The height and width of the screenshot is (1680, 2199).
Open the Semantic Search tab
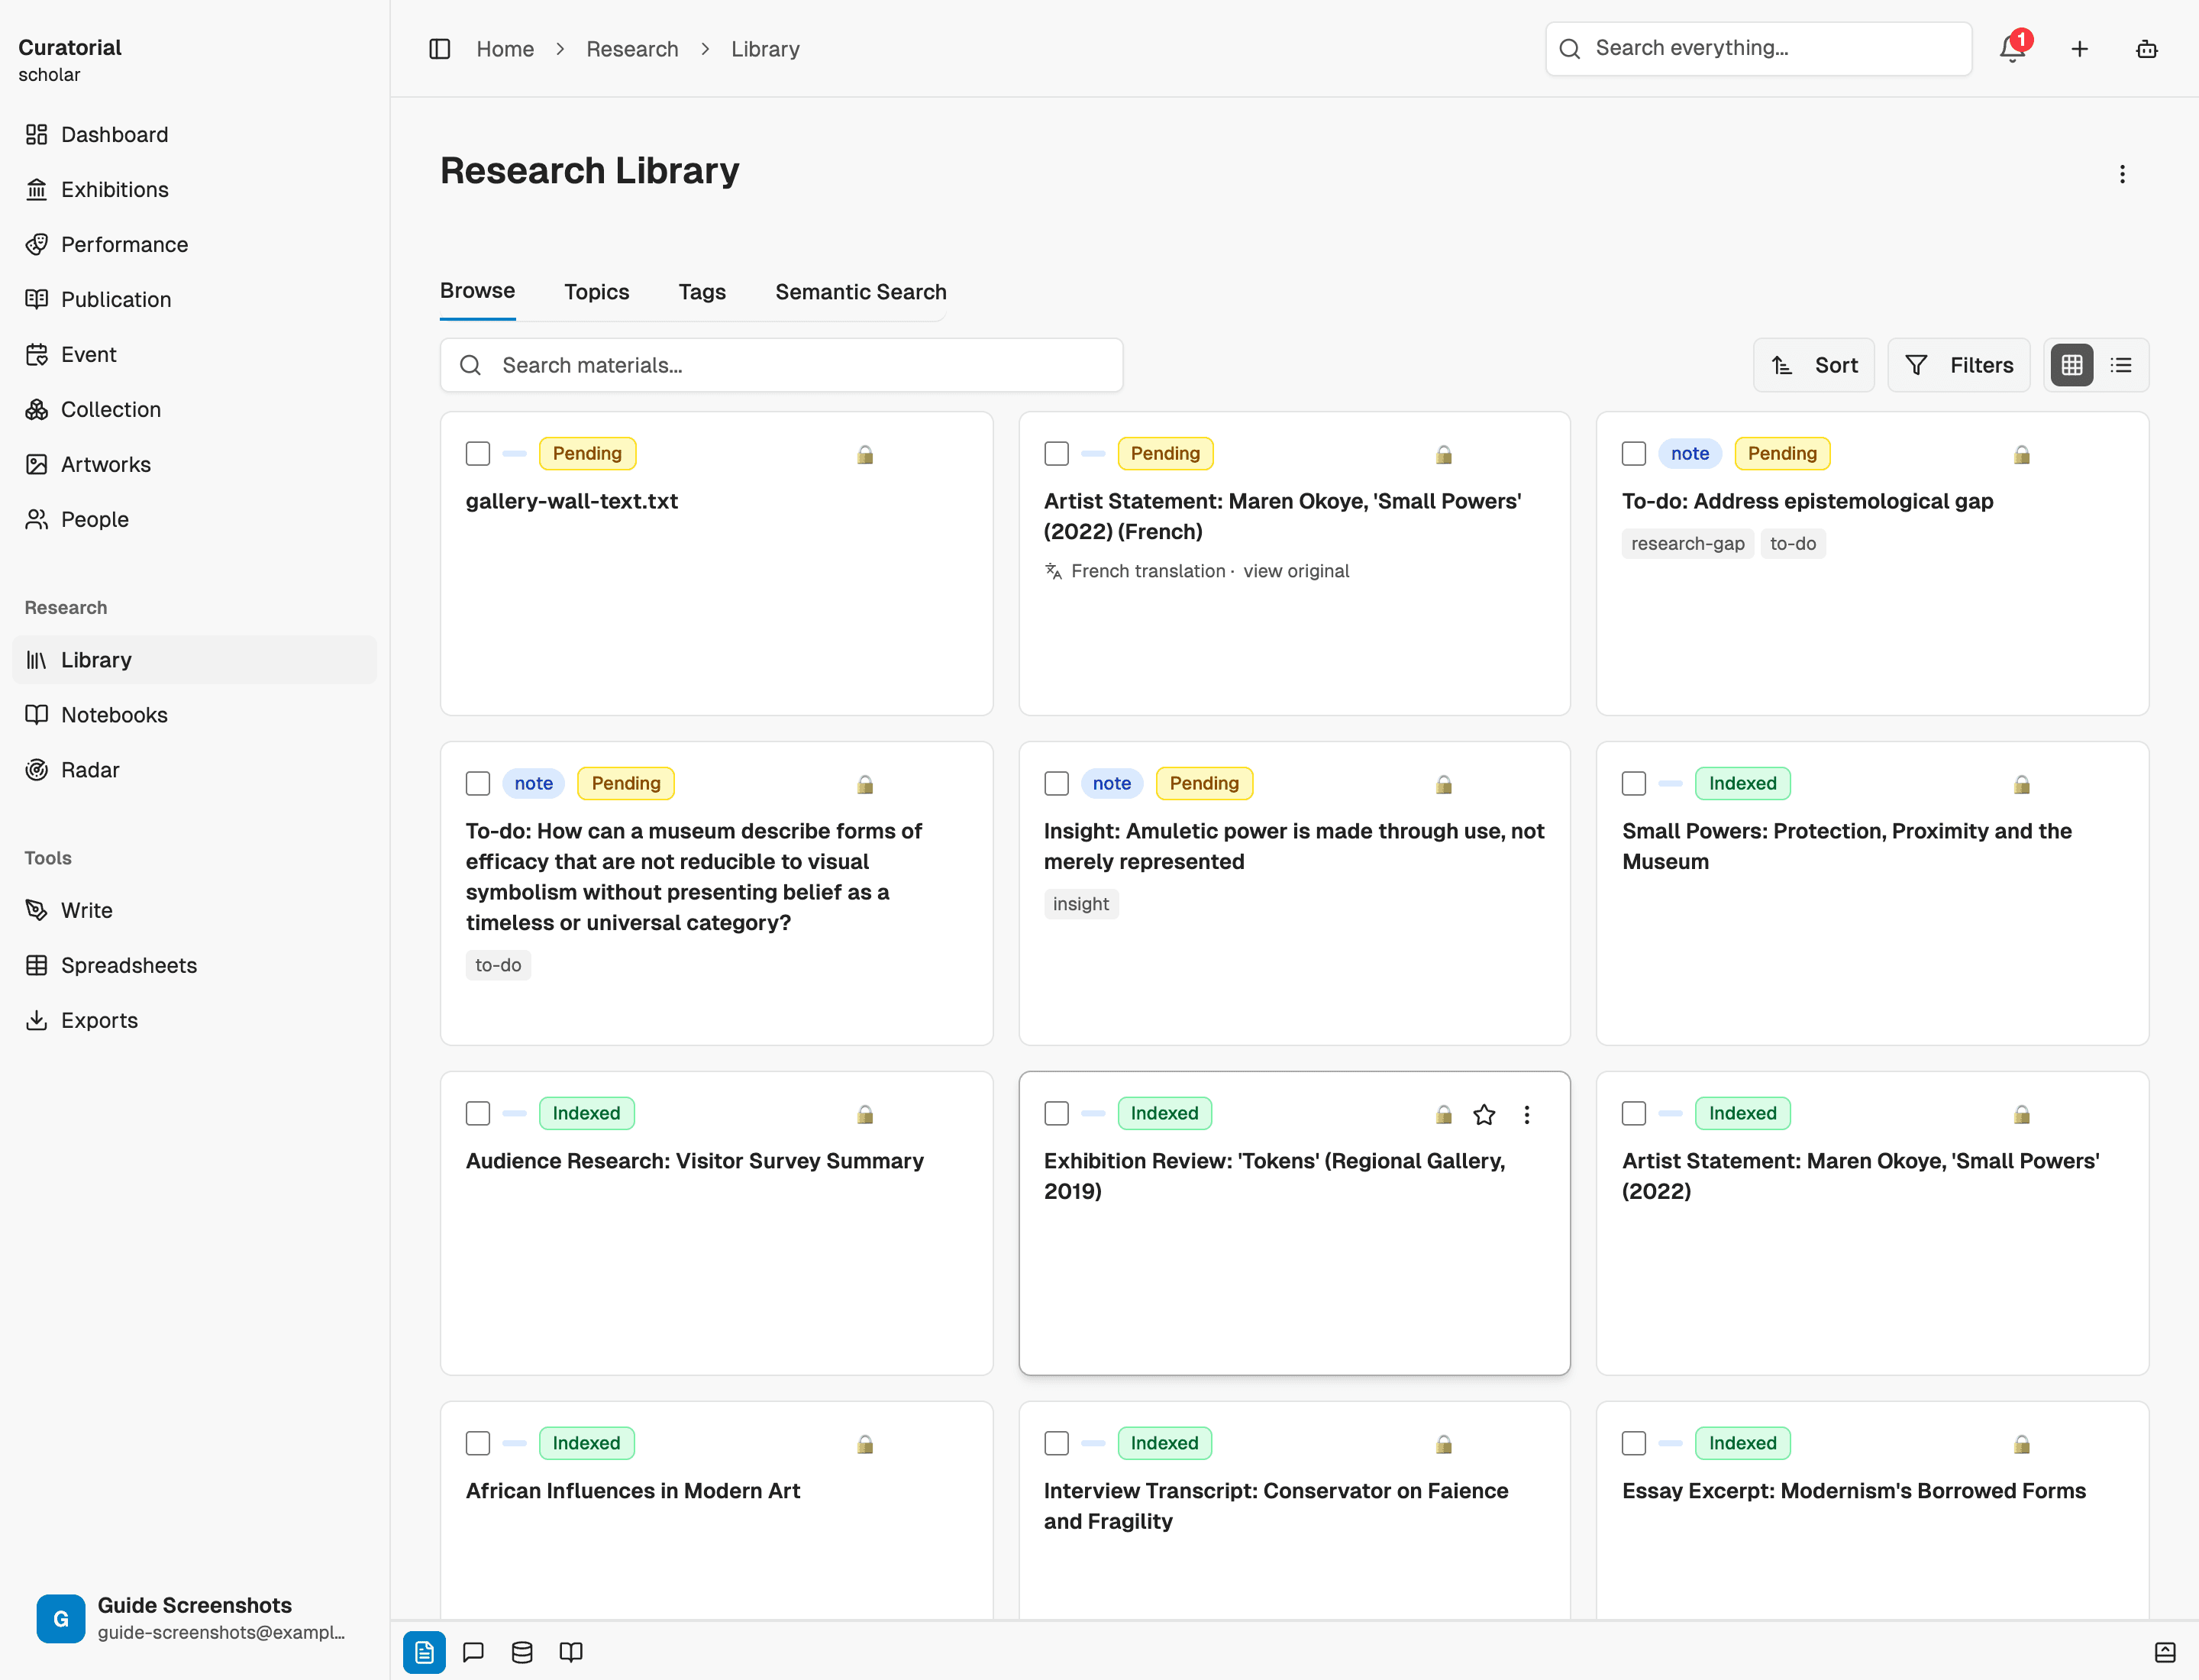[861, 292]
